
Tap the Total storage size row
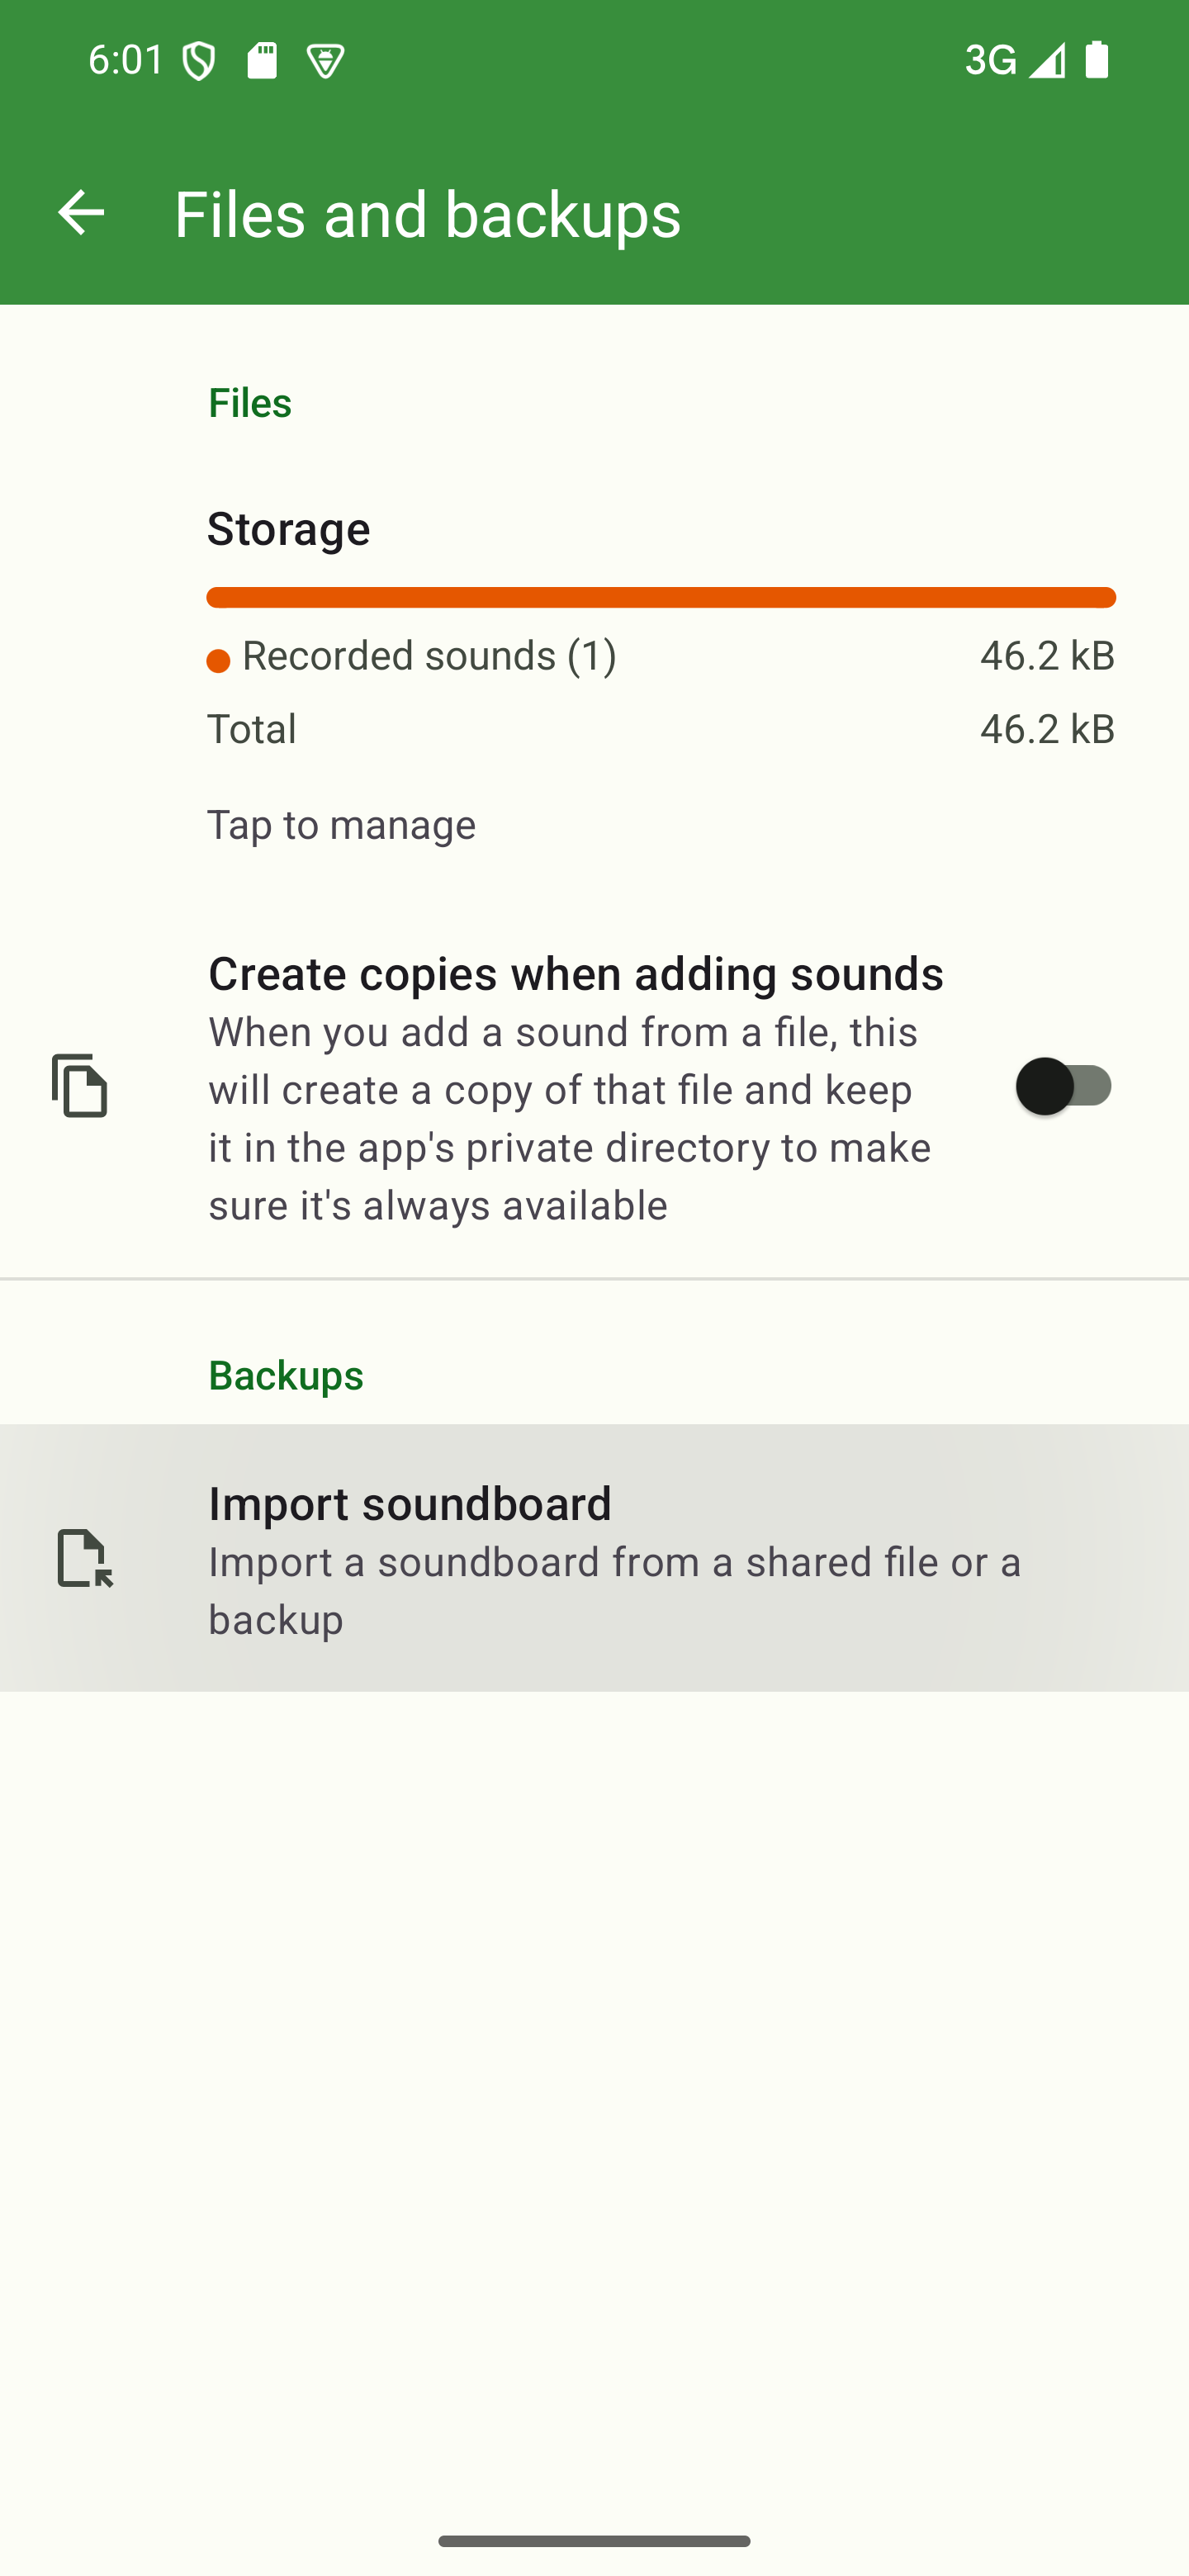pyautogui.click(x=660, y=729)
